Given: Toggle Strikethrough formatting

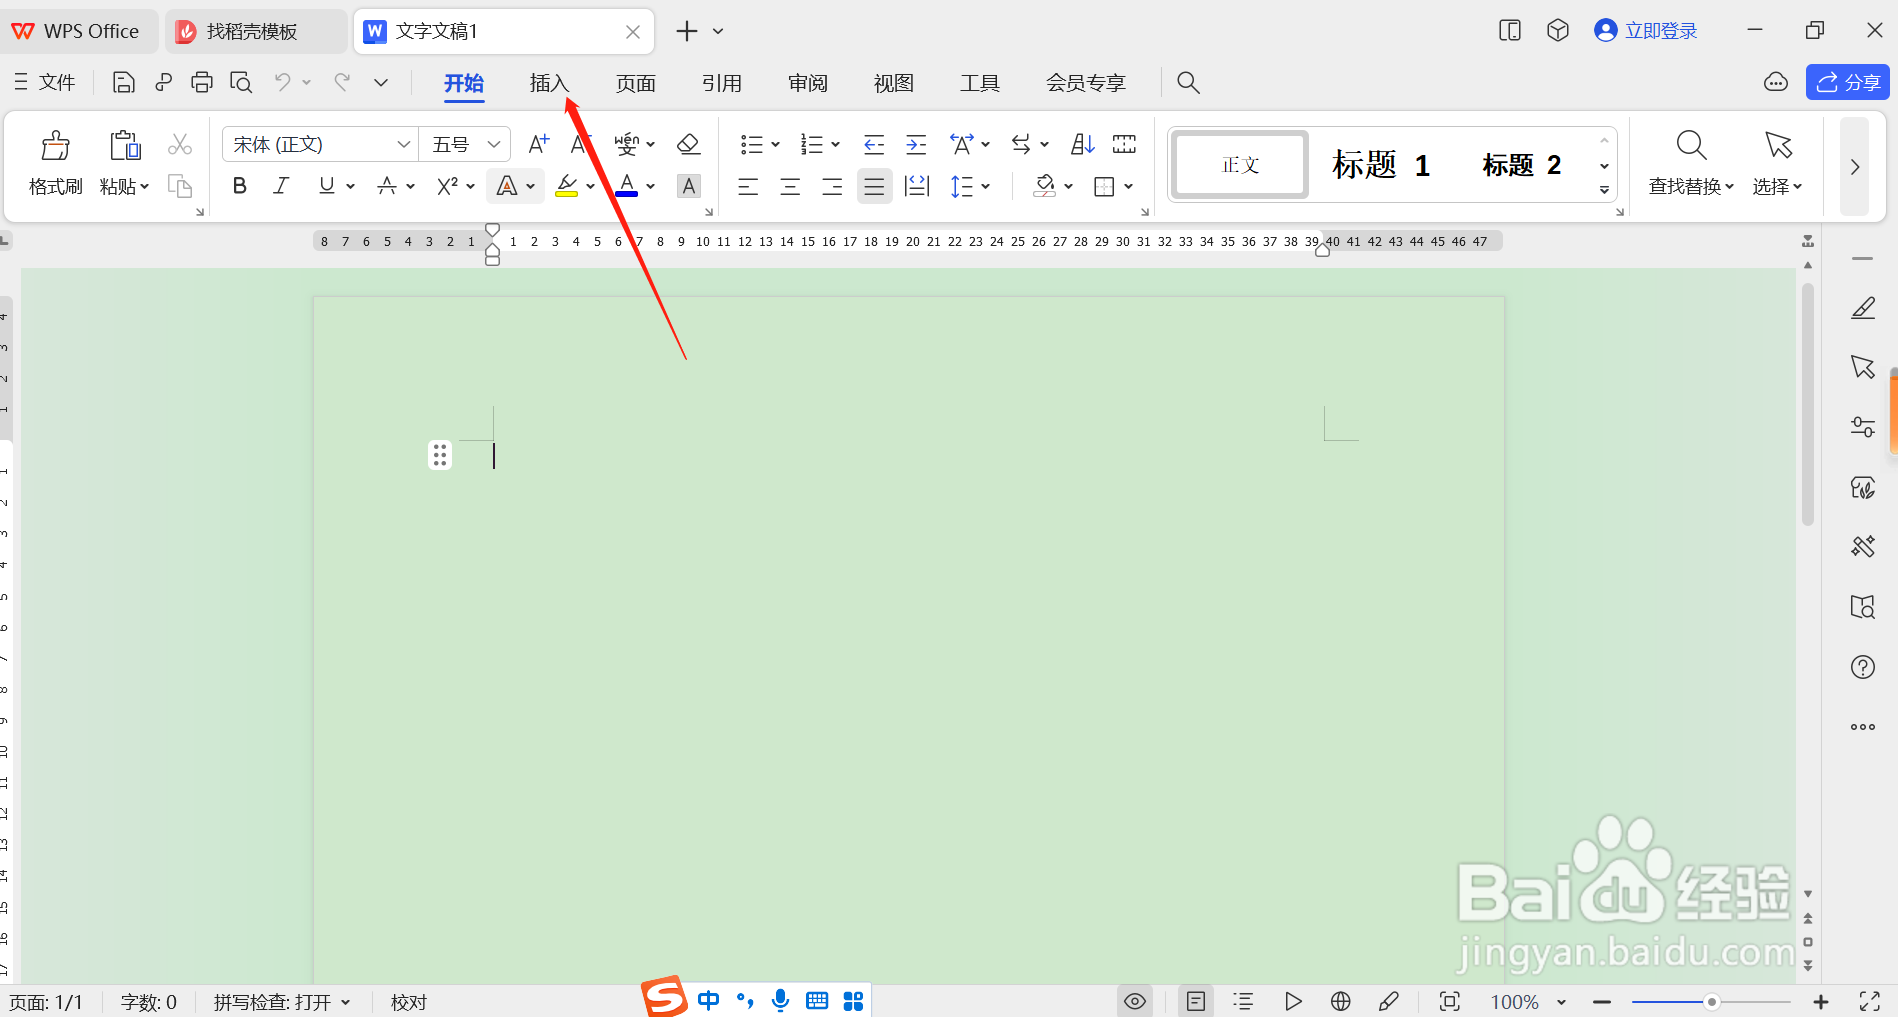Looking at the screenshot, I should (387, 186).
